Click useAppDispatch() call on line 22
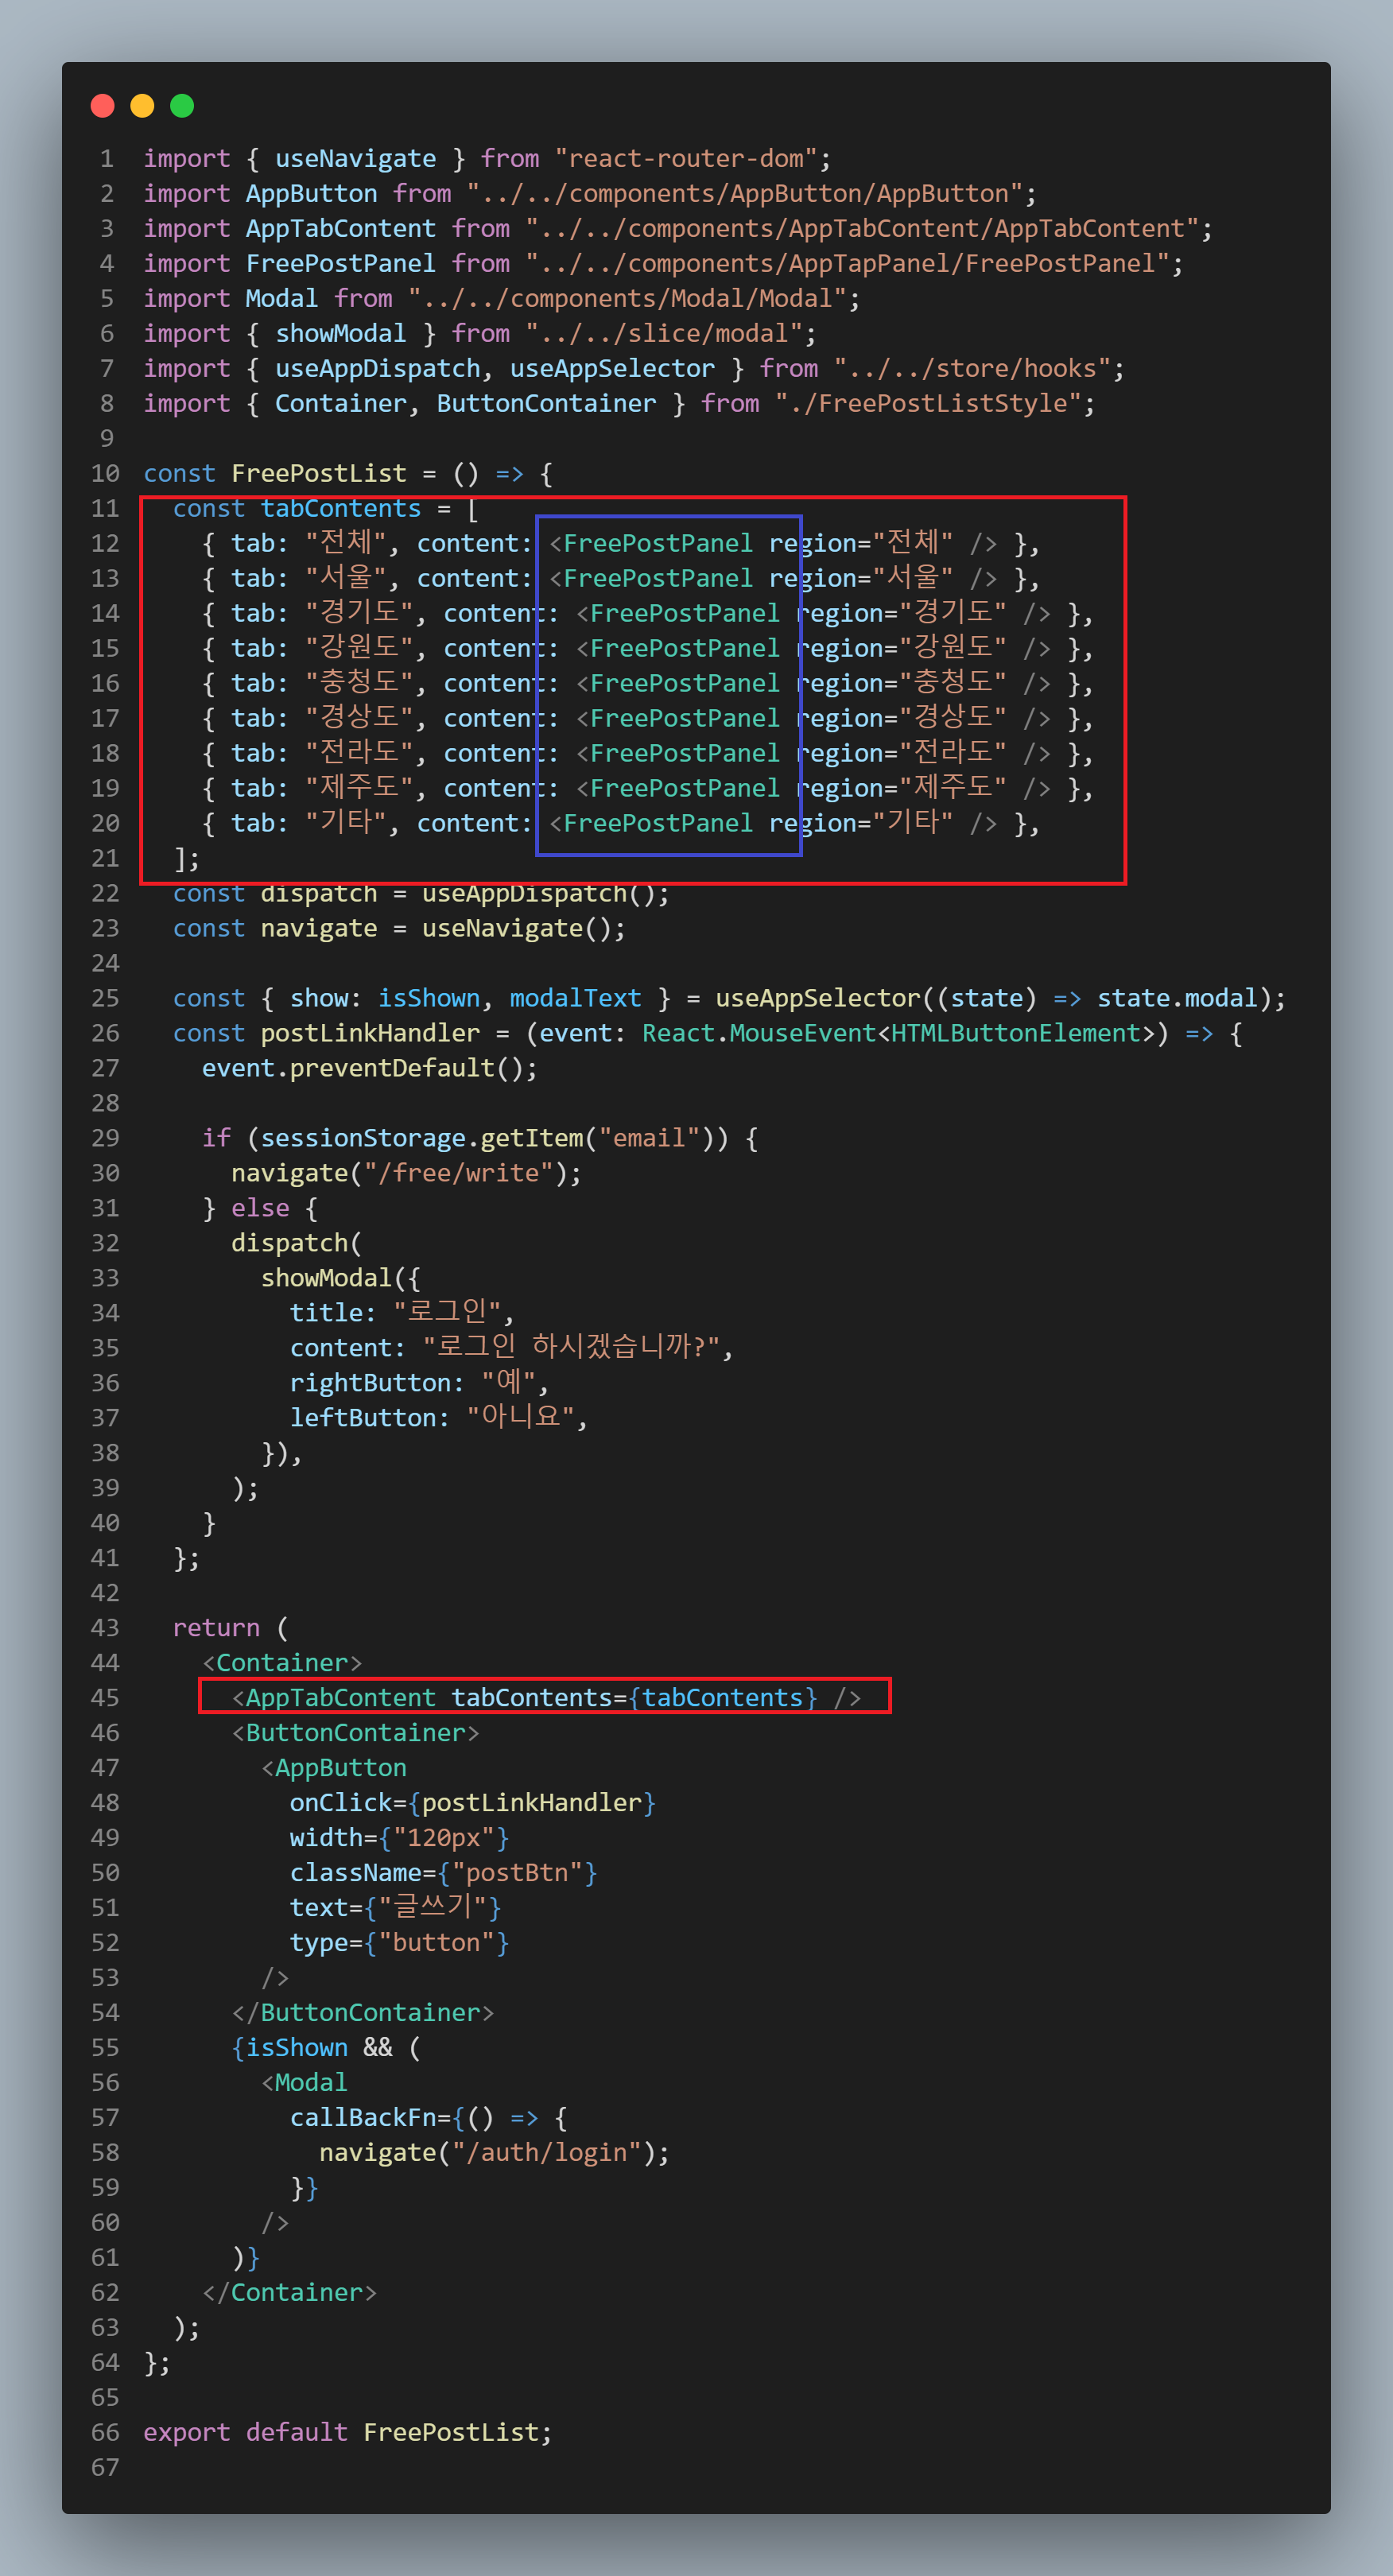The image size is (1393, 2576). (x=538, y=894)
